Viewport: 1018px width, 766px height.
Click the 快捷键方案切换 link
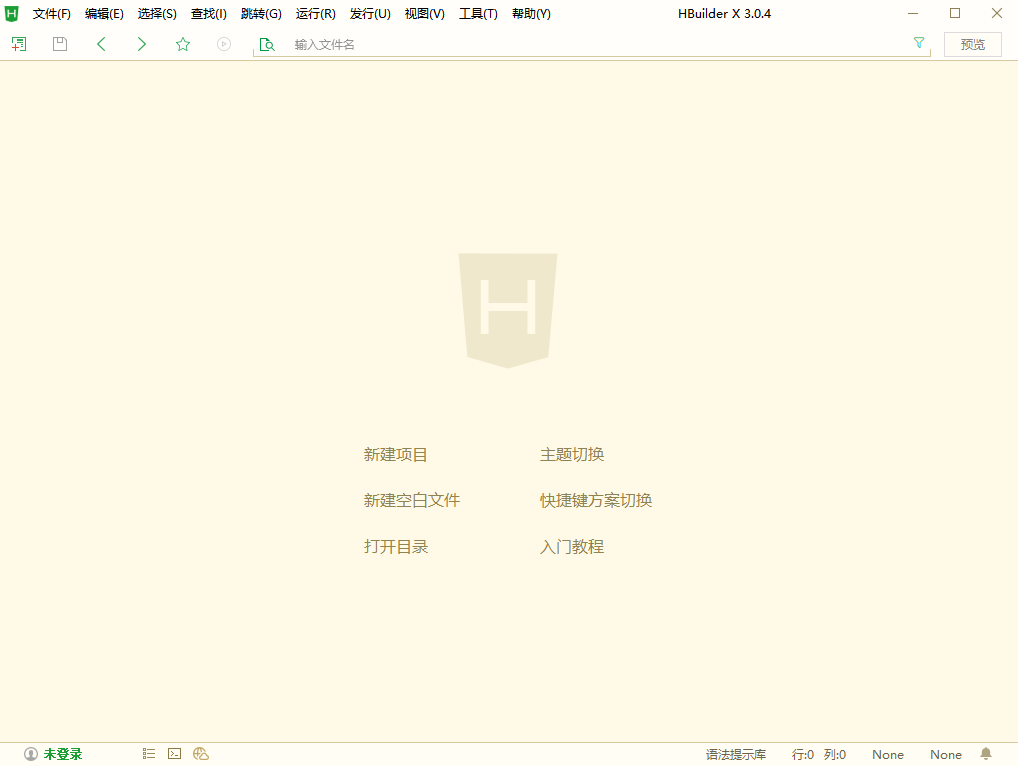pyautogui.click(x=596, y=500)
